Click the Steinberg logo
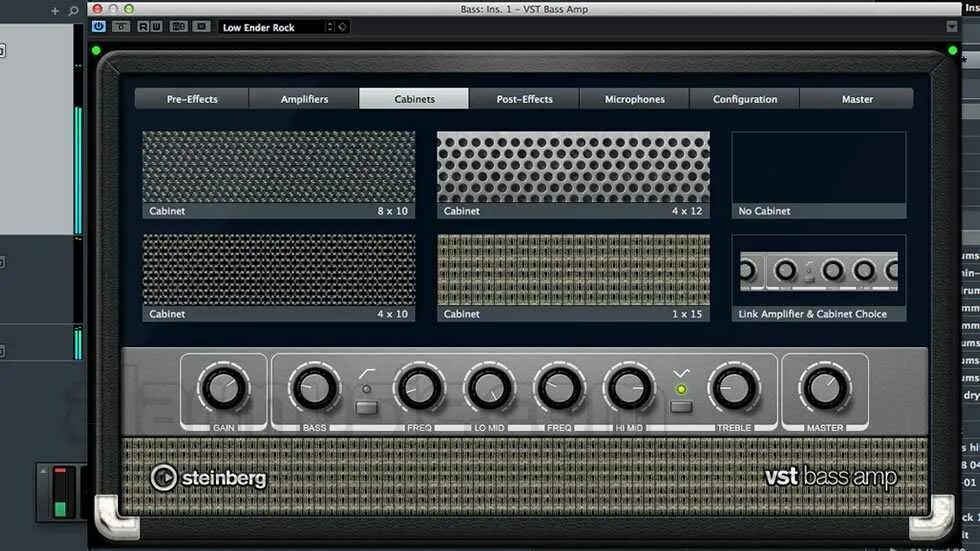 point(208,478)
